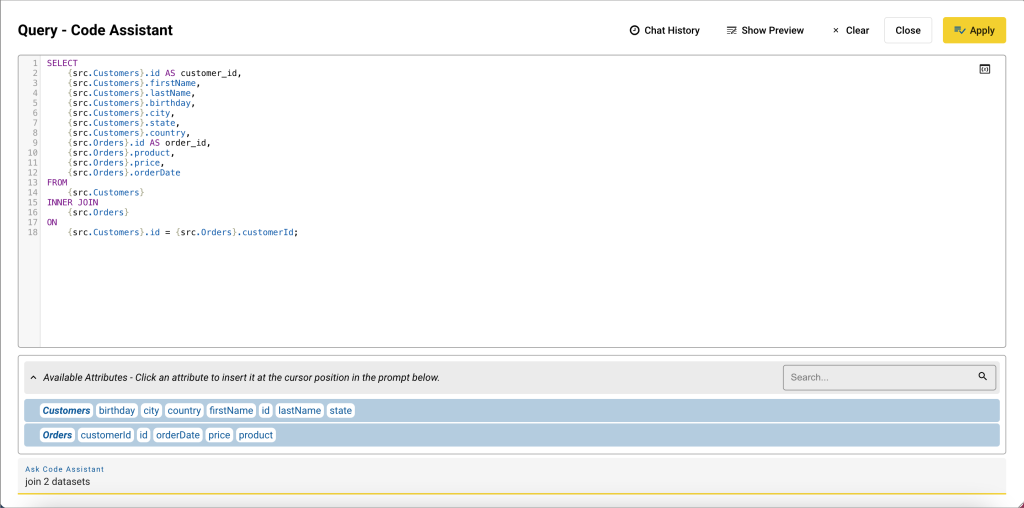Insert the Orders dataset tag
This screenshot has width=1024, height=508.
[x=57, y=435]
